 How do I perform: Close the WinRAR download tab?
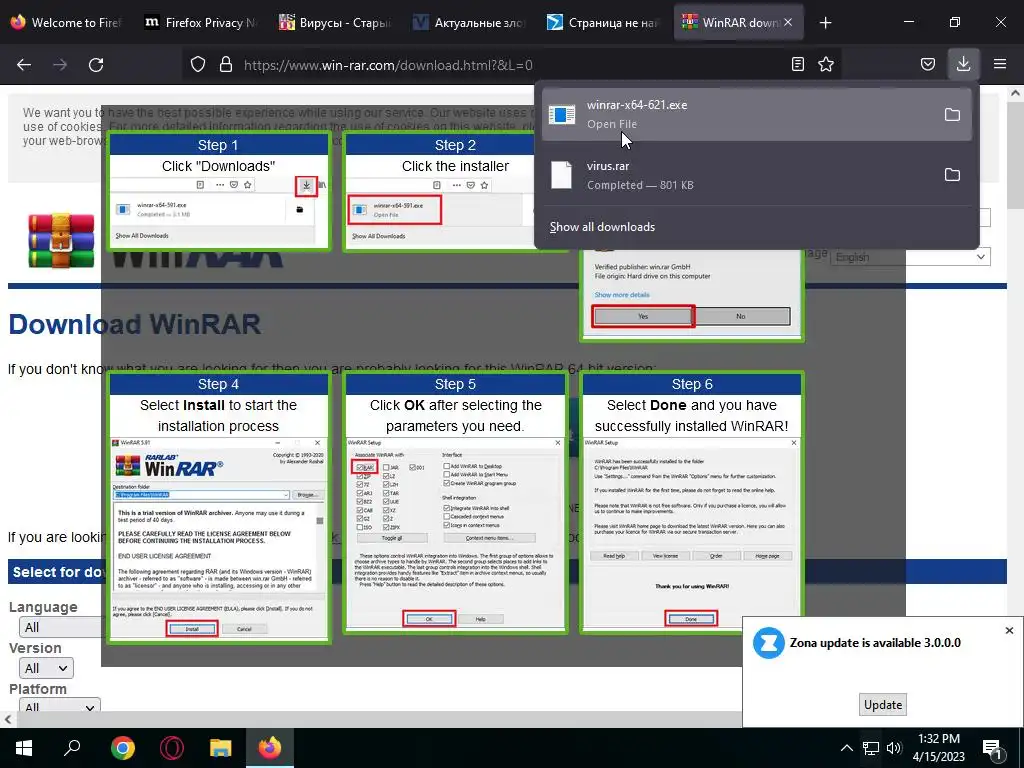(x=788, y=22)
